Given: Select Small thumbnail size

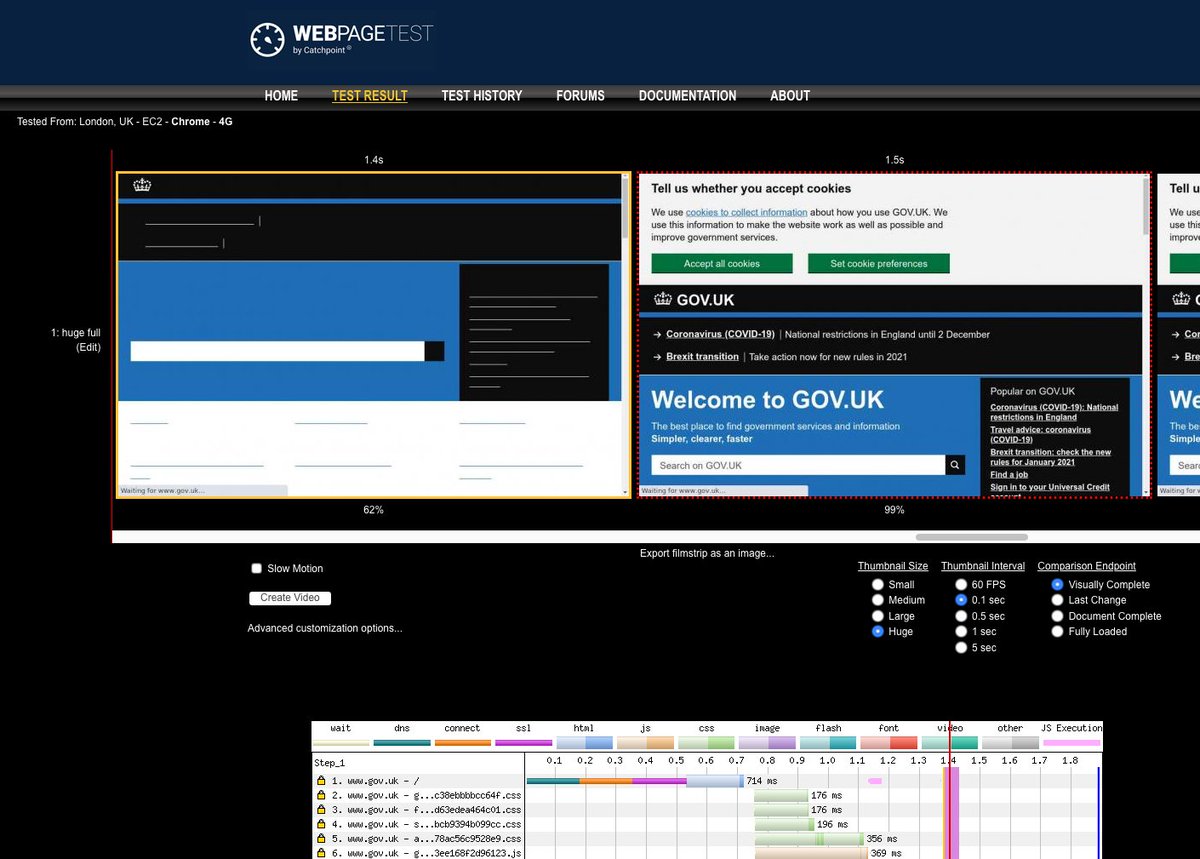Looking at the screenshot, I should point(878,585).
